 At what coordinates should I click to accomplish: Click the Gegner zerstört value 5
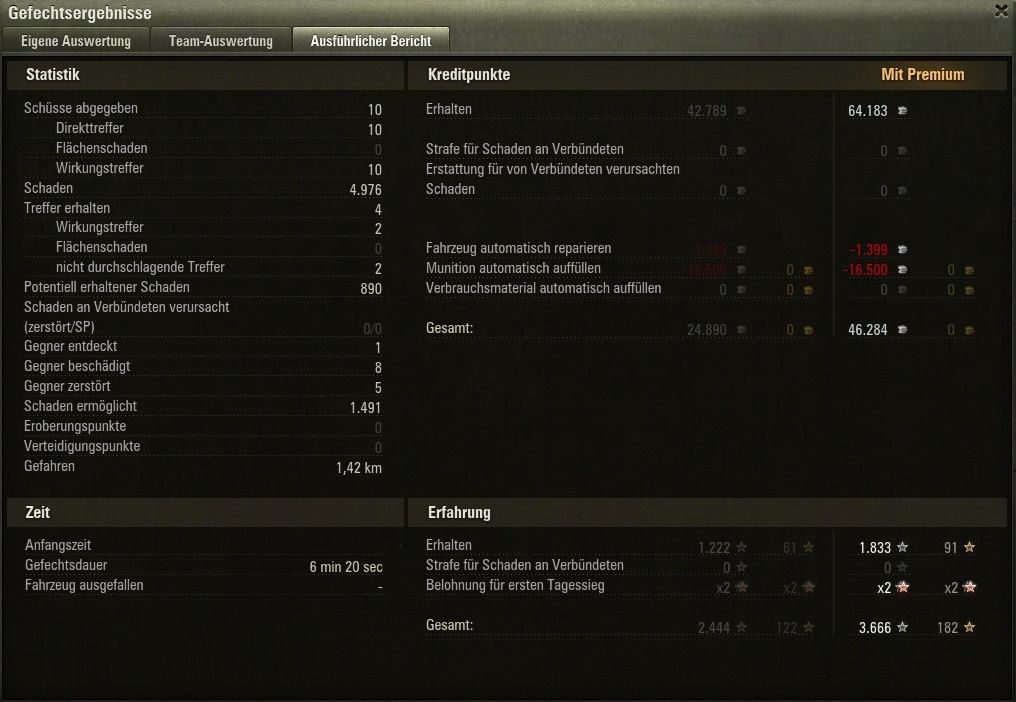coord(378,388)
